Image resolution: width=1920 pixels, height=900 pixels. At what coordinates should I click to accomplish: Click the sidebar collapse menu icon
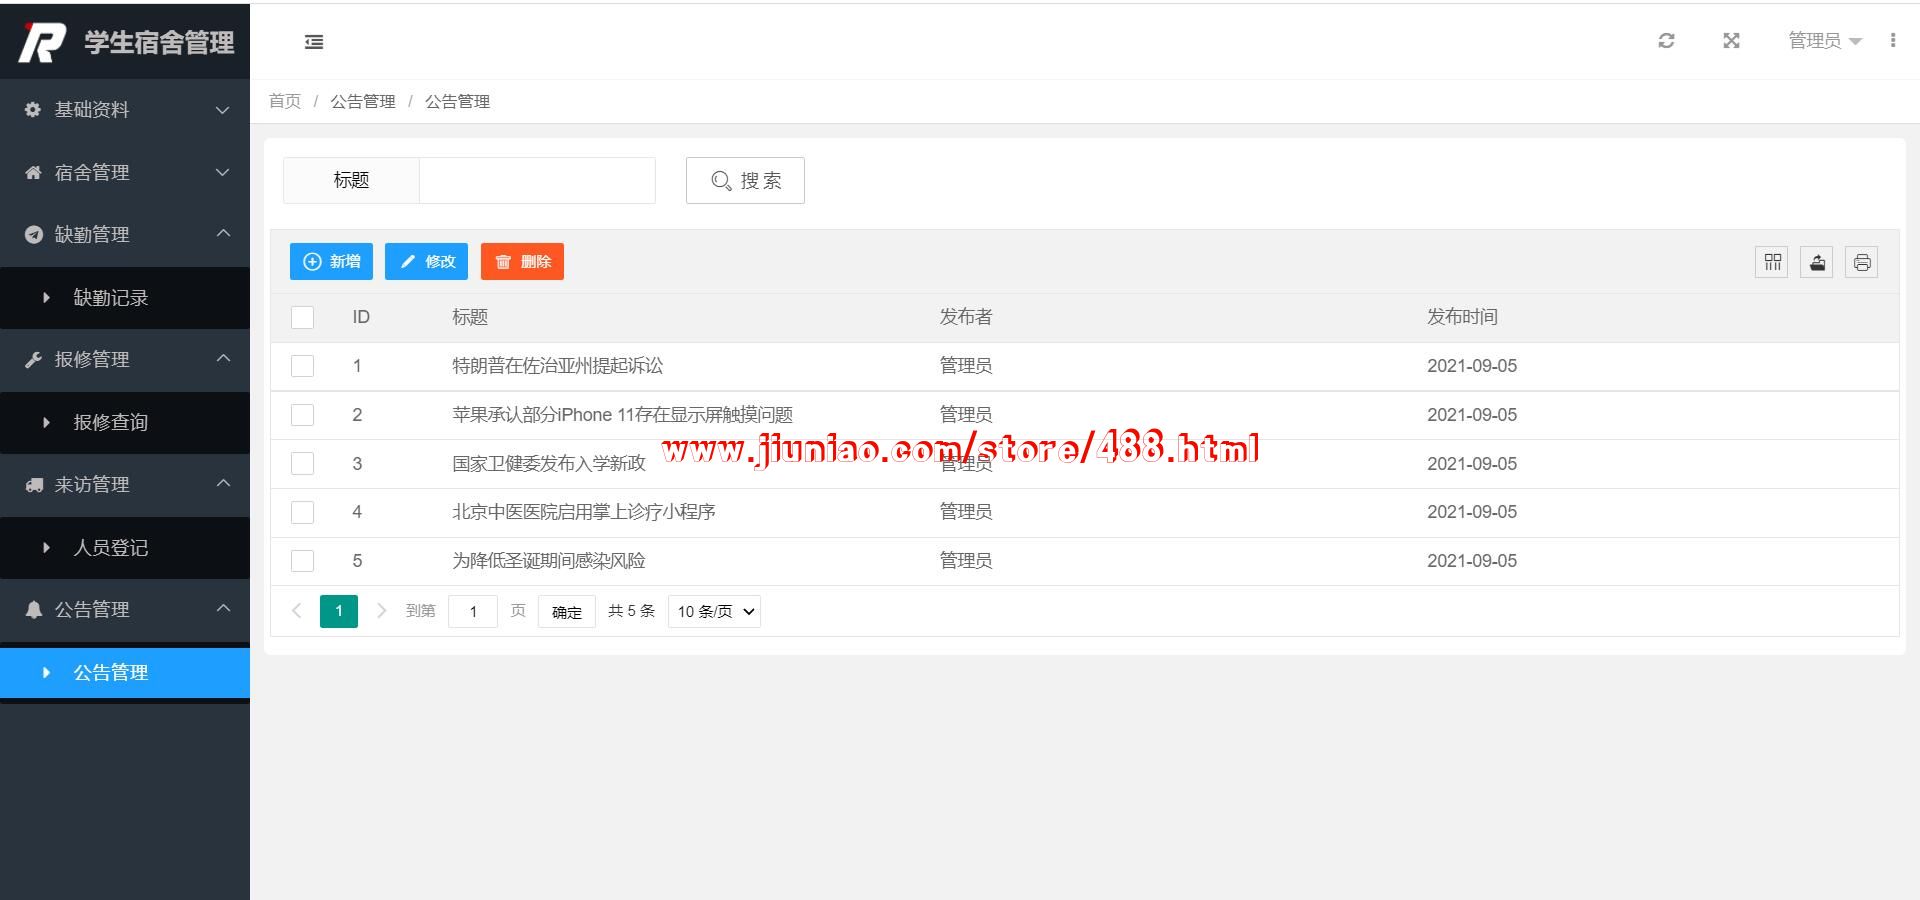(314, 42)
